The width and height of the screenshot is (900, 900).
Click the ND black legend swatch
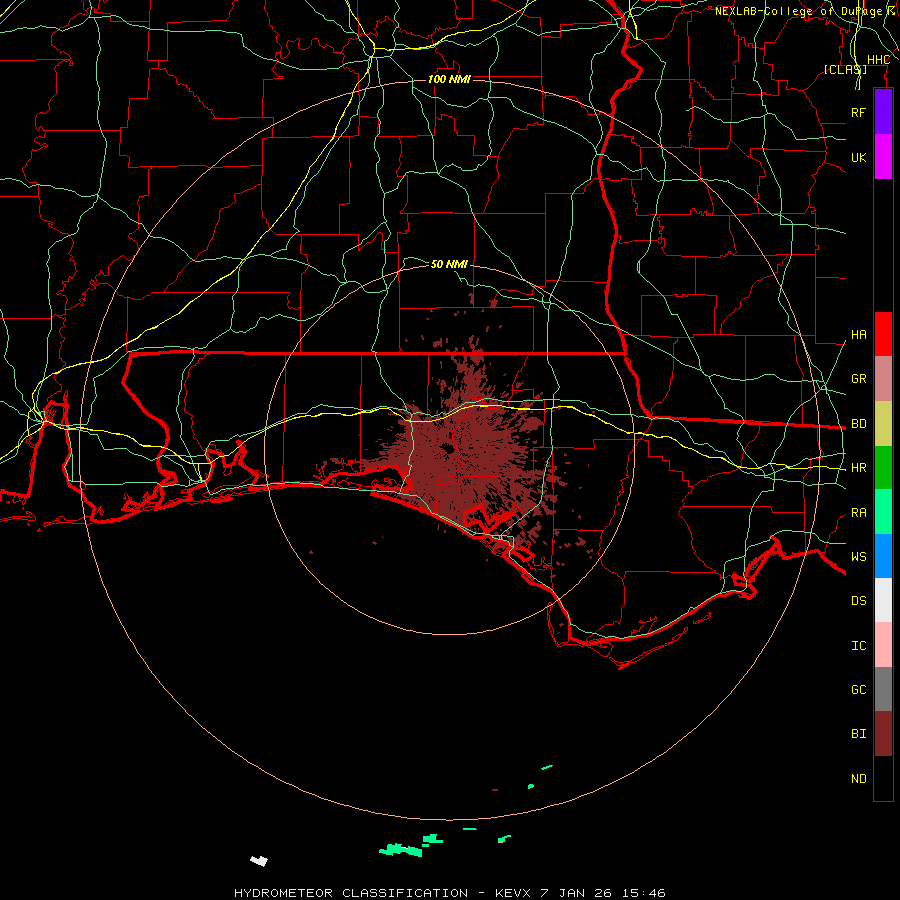pyautogui.click(x=883, y=778)
